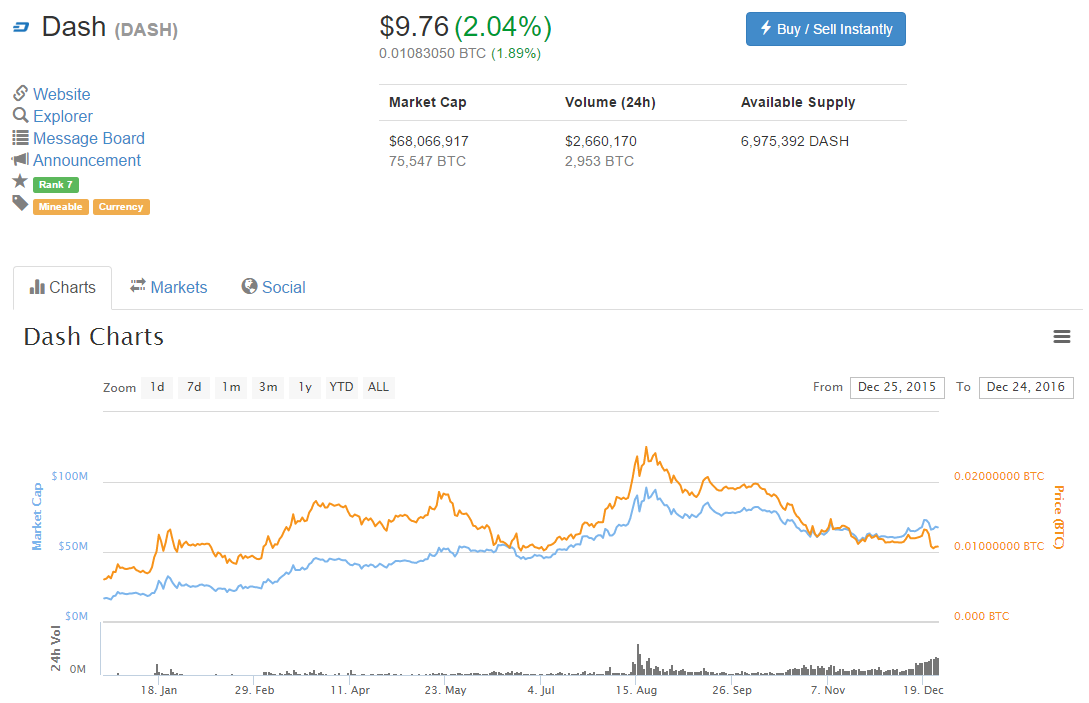This screenshot has height=703, width=1089.
Task: Open the Website link
Action: click(62, 94)
